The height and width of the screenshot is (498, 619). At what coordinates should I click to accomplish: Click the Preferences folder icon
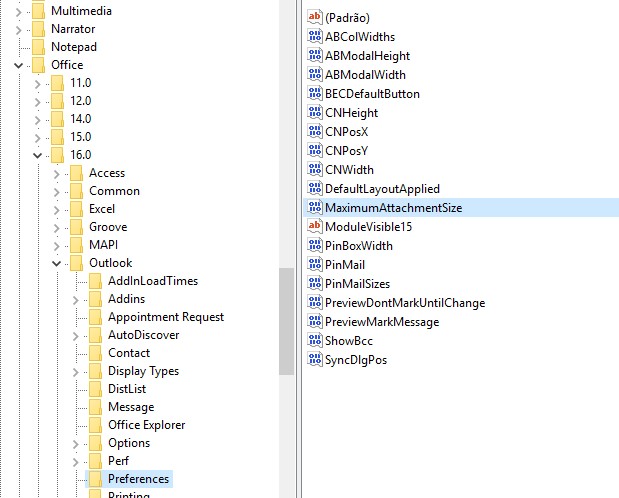96,479
